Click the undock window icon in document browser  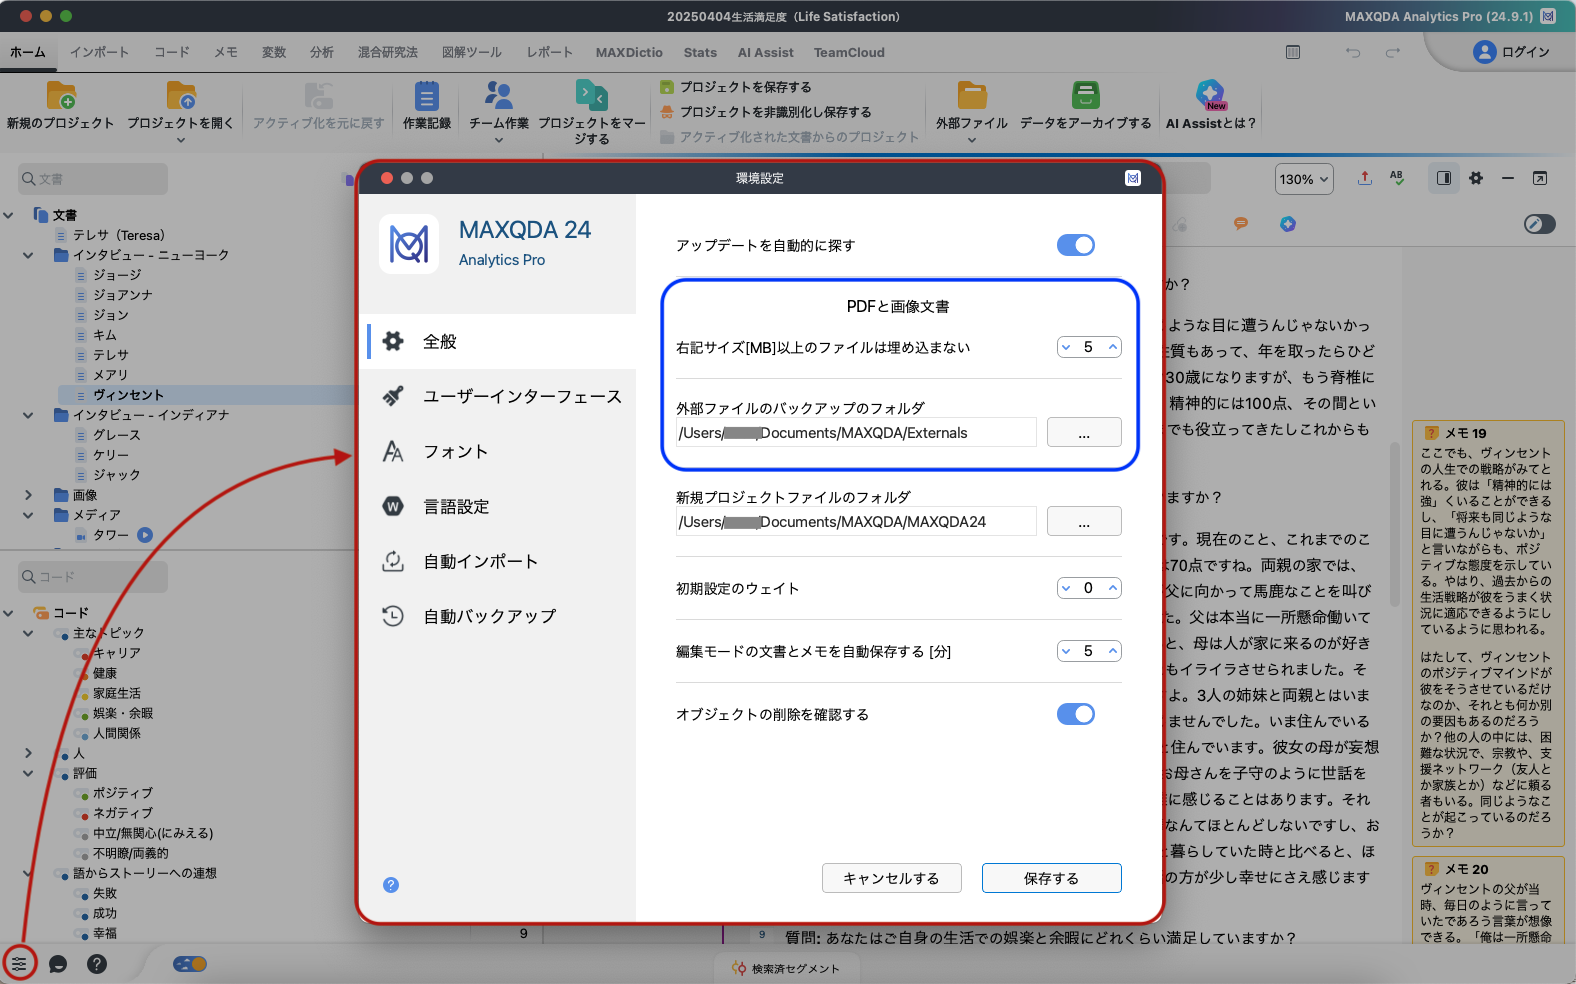point(1540,178)
